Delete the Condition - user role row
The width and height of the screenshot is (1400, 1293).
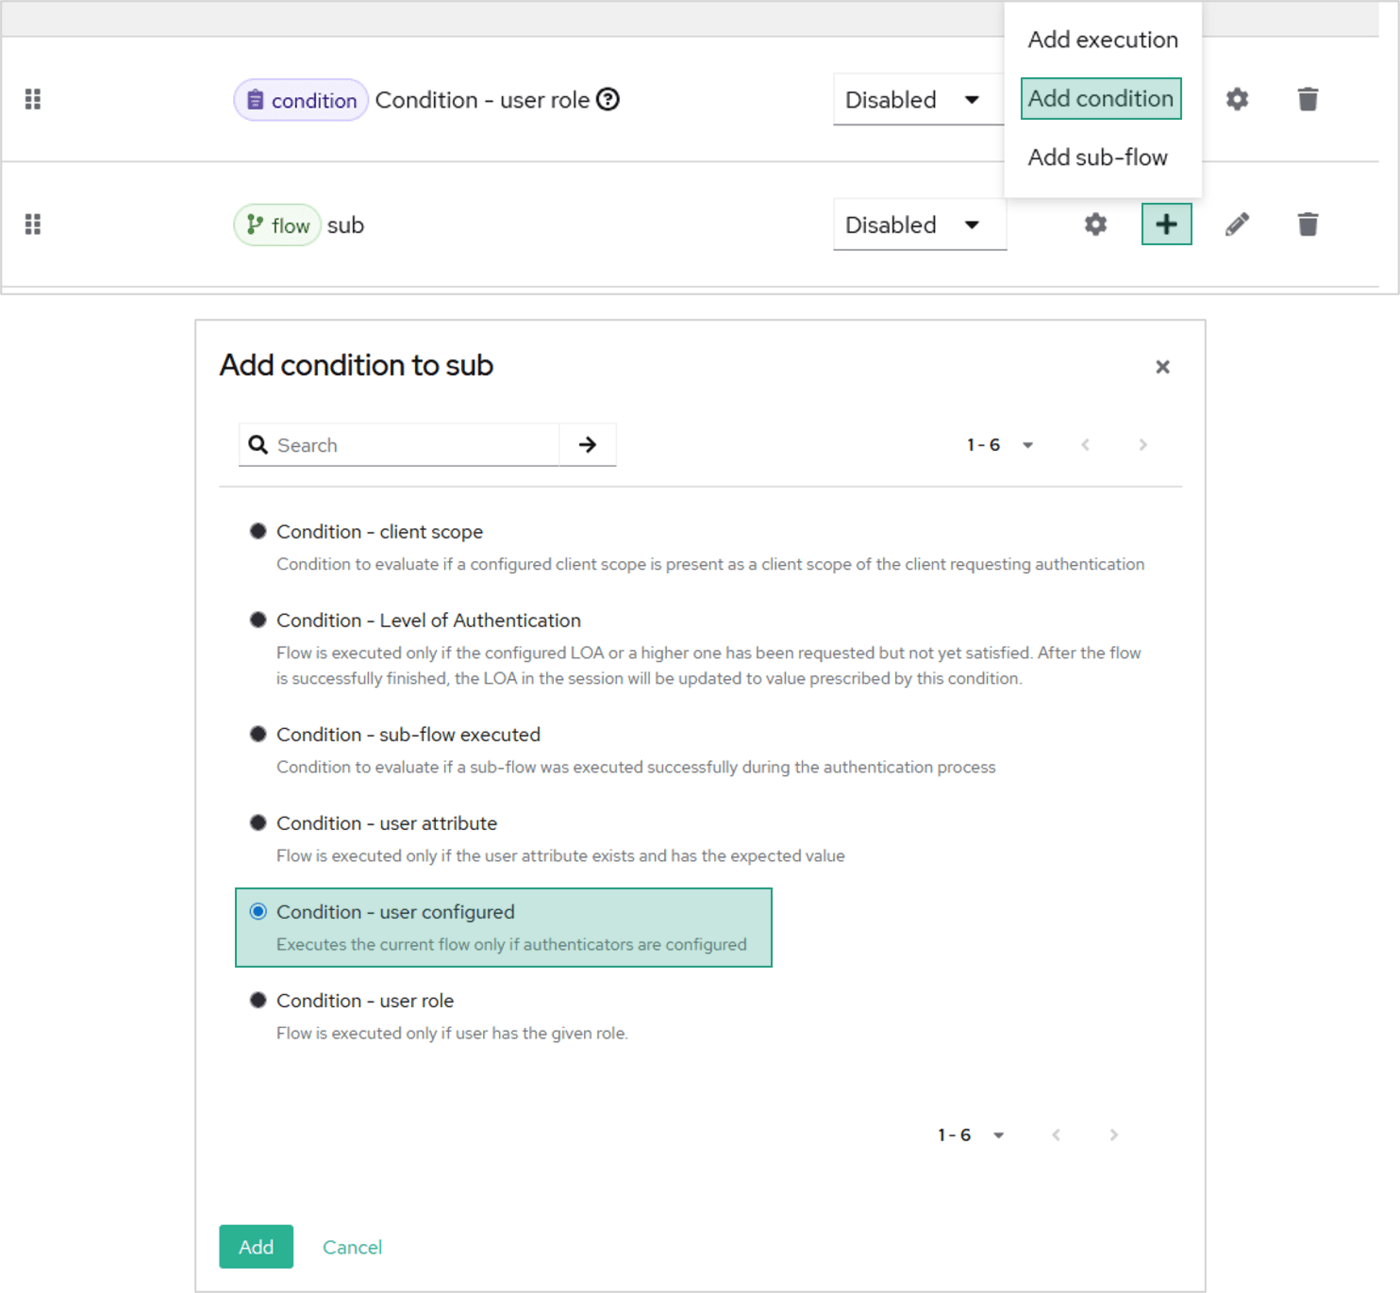(1307, 99)
